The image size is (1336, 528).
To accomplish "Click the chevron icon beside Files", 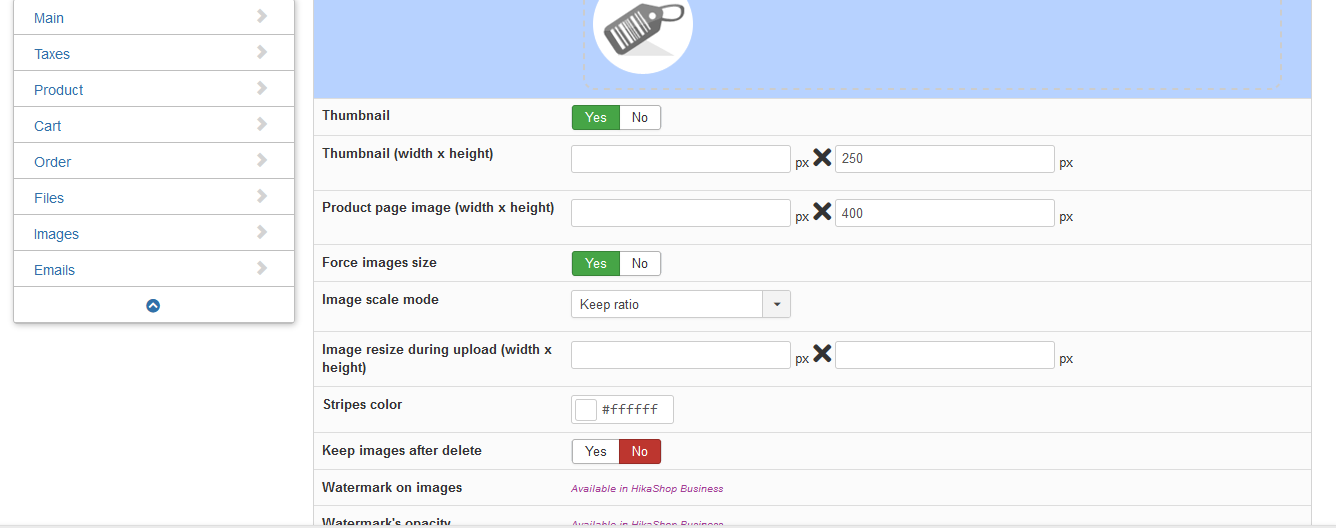I will click(262, 196).
